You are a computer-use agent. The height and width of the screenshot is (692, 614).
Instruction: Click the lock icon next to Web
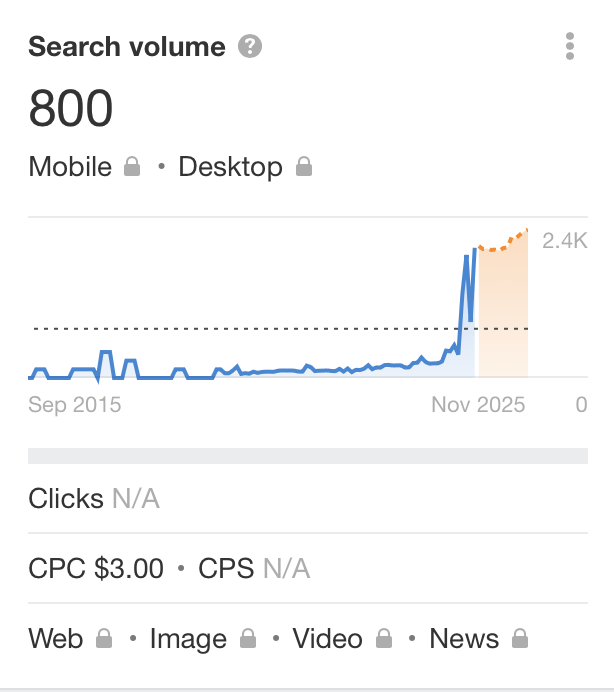coord(104,638)
